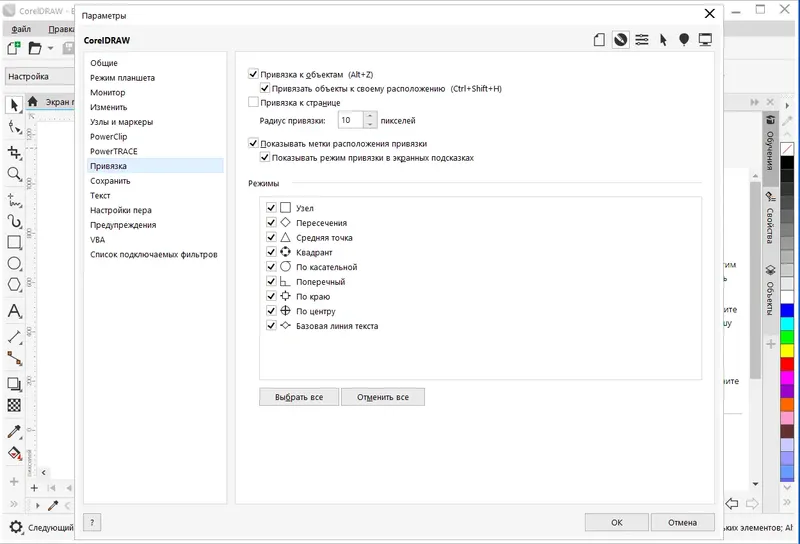This screenshot has height=544, width=800.
Task: Uncheck the Средняя точка snapping mode
Action: [271, 237]
